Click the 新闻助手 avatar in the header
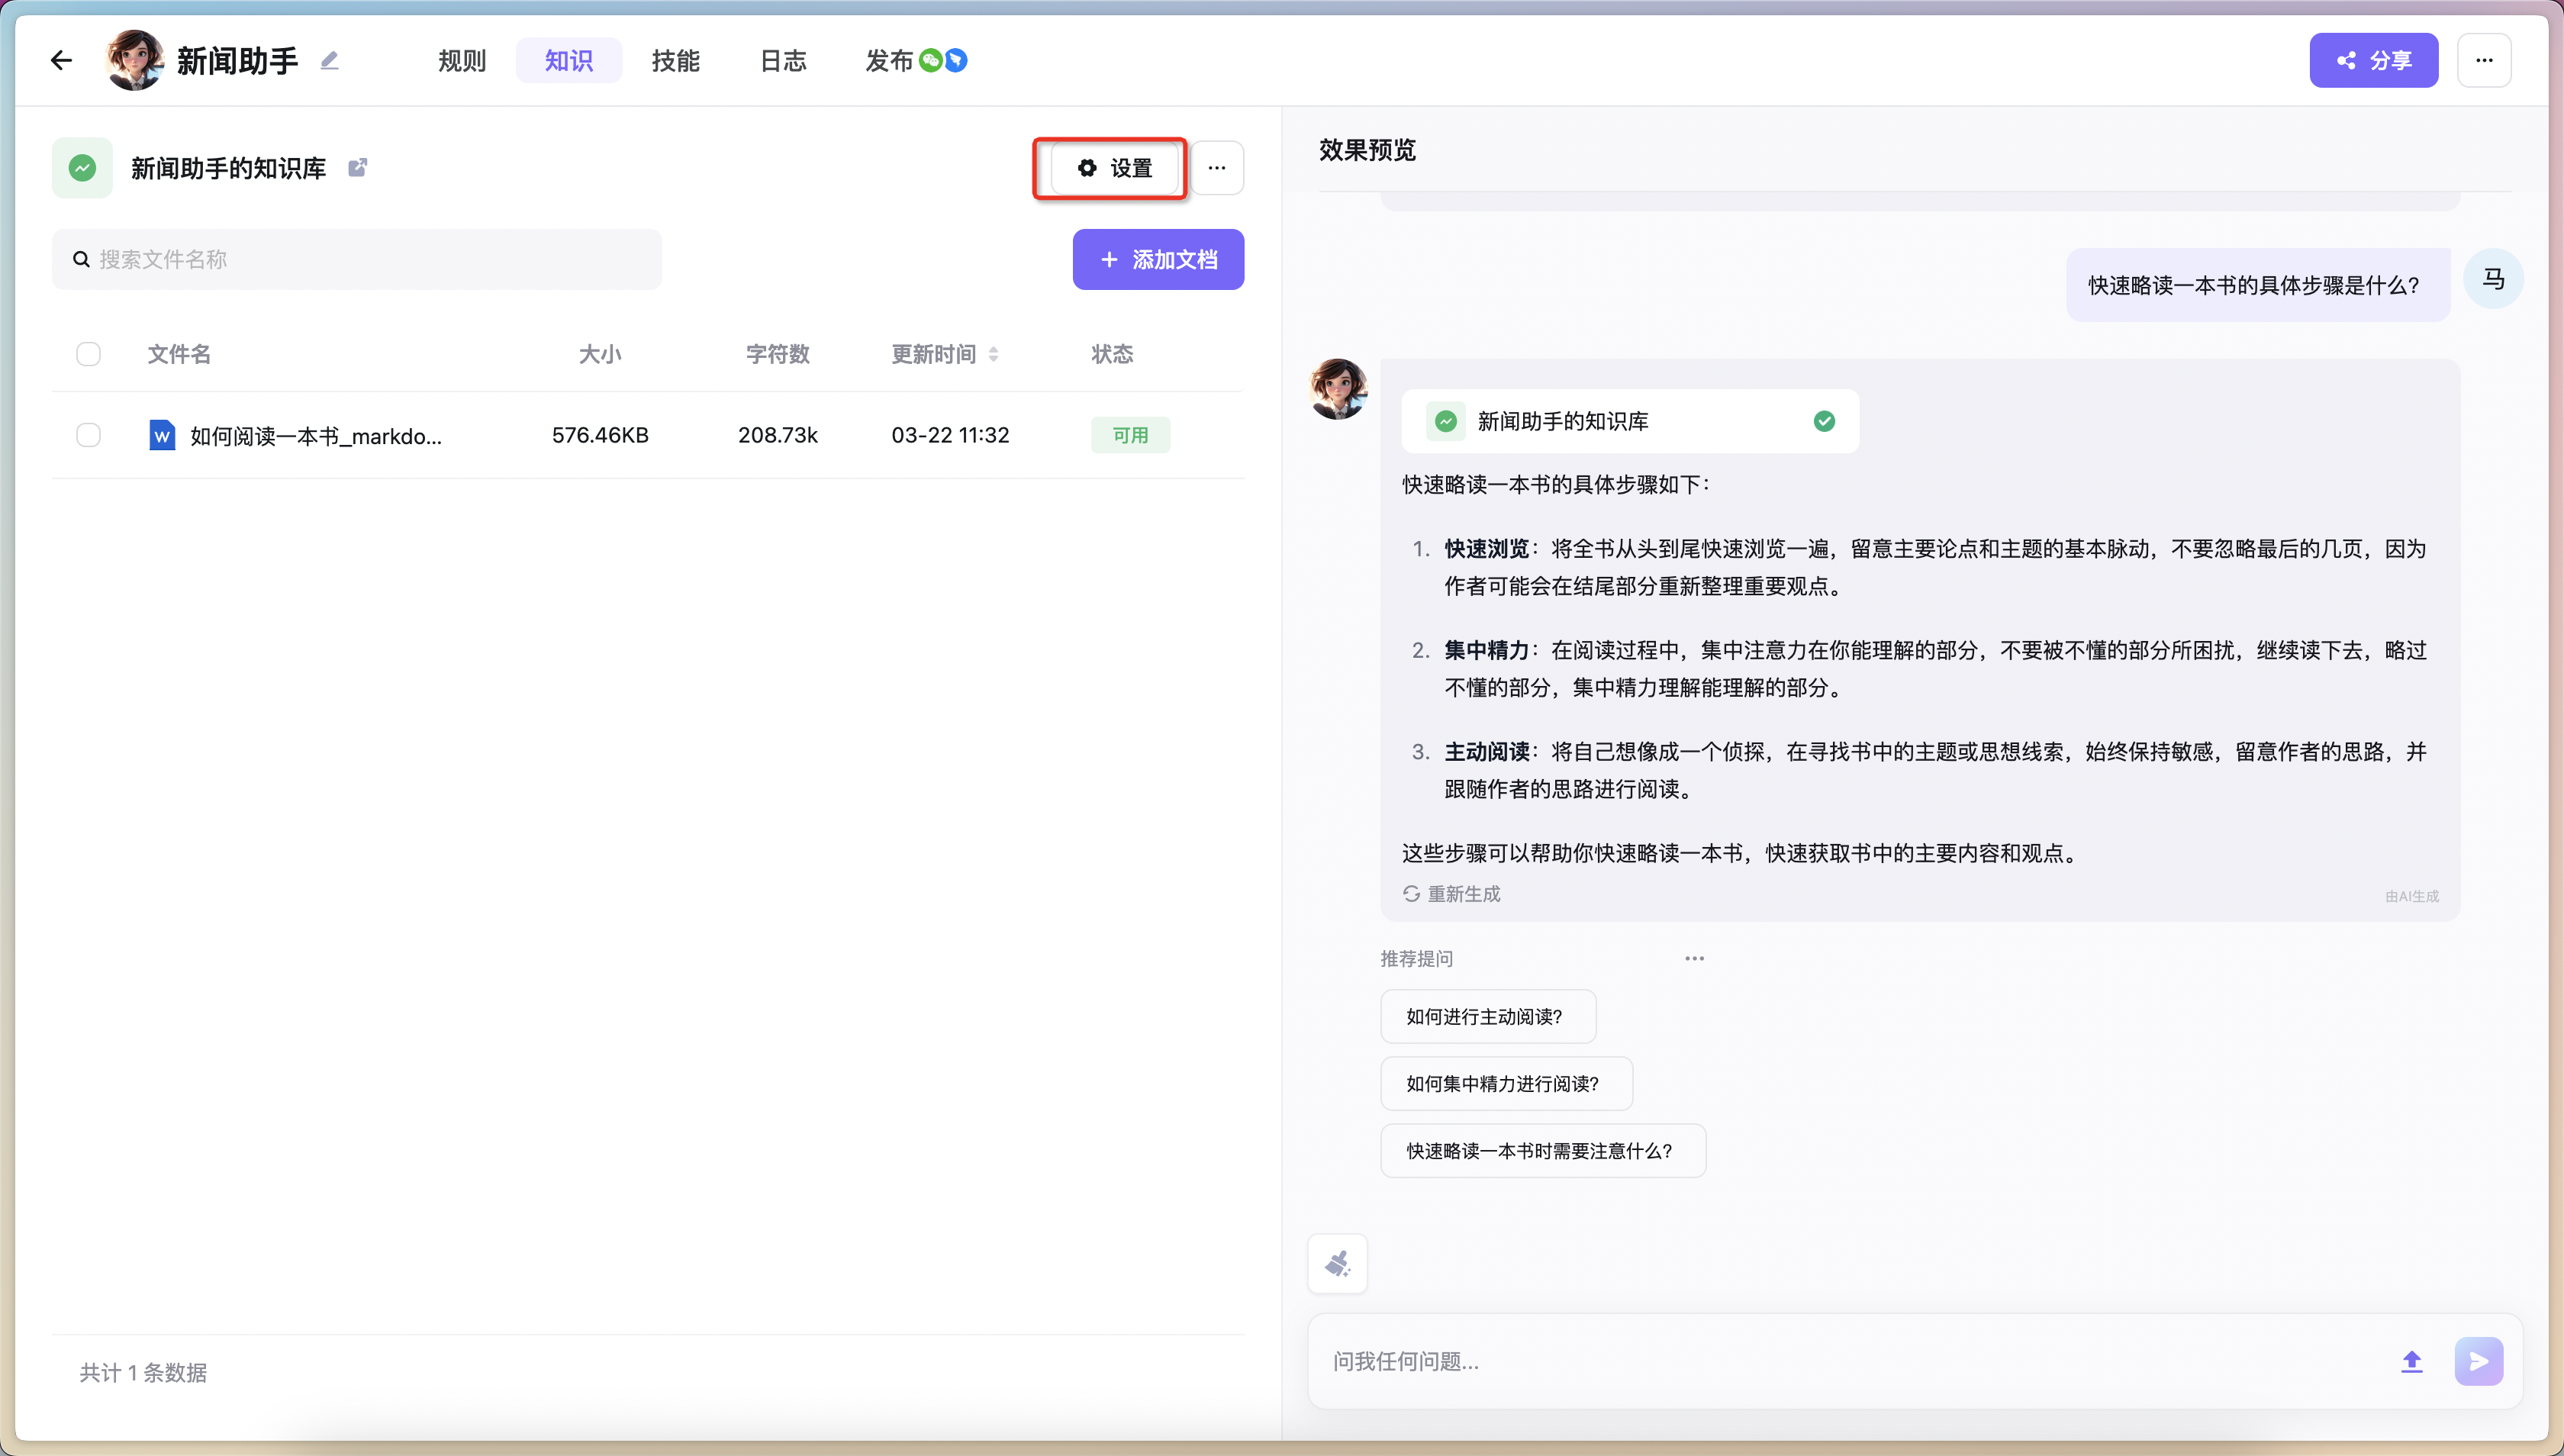This screenshot has width=2564, height=1456. pyautogui.click(x=134, y=60)
